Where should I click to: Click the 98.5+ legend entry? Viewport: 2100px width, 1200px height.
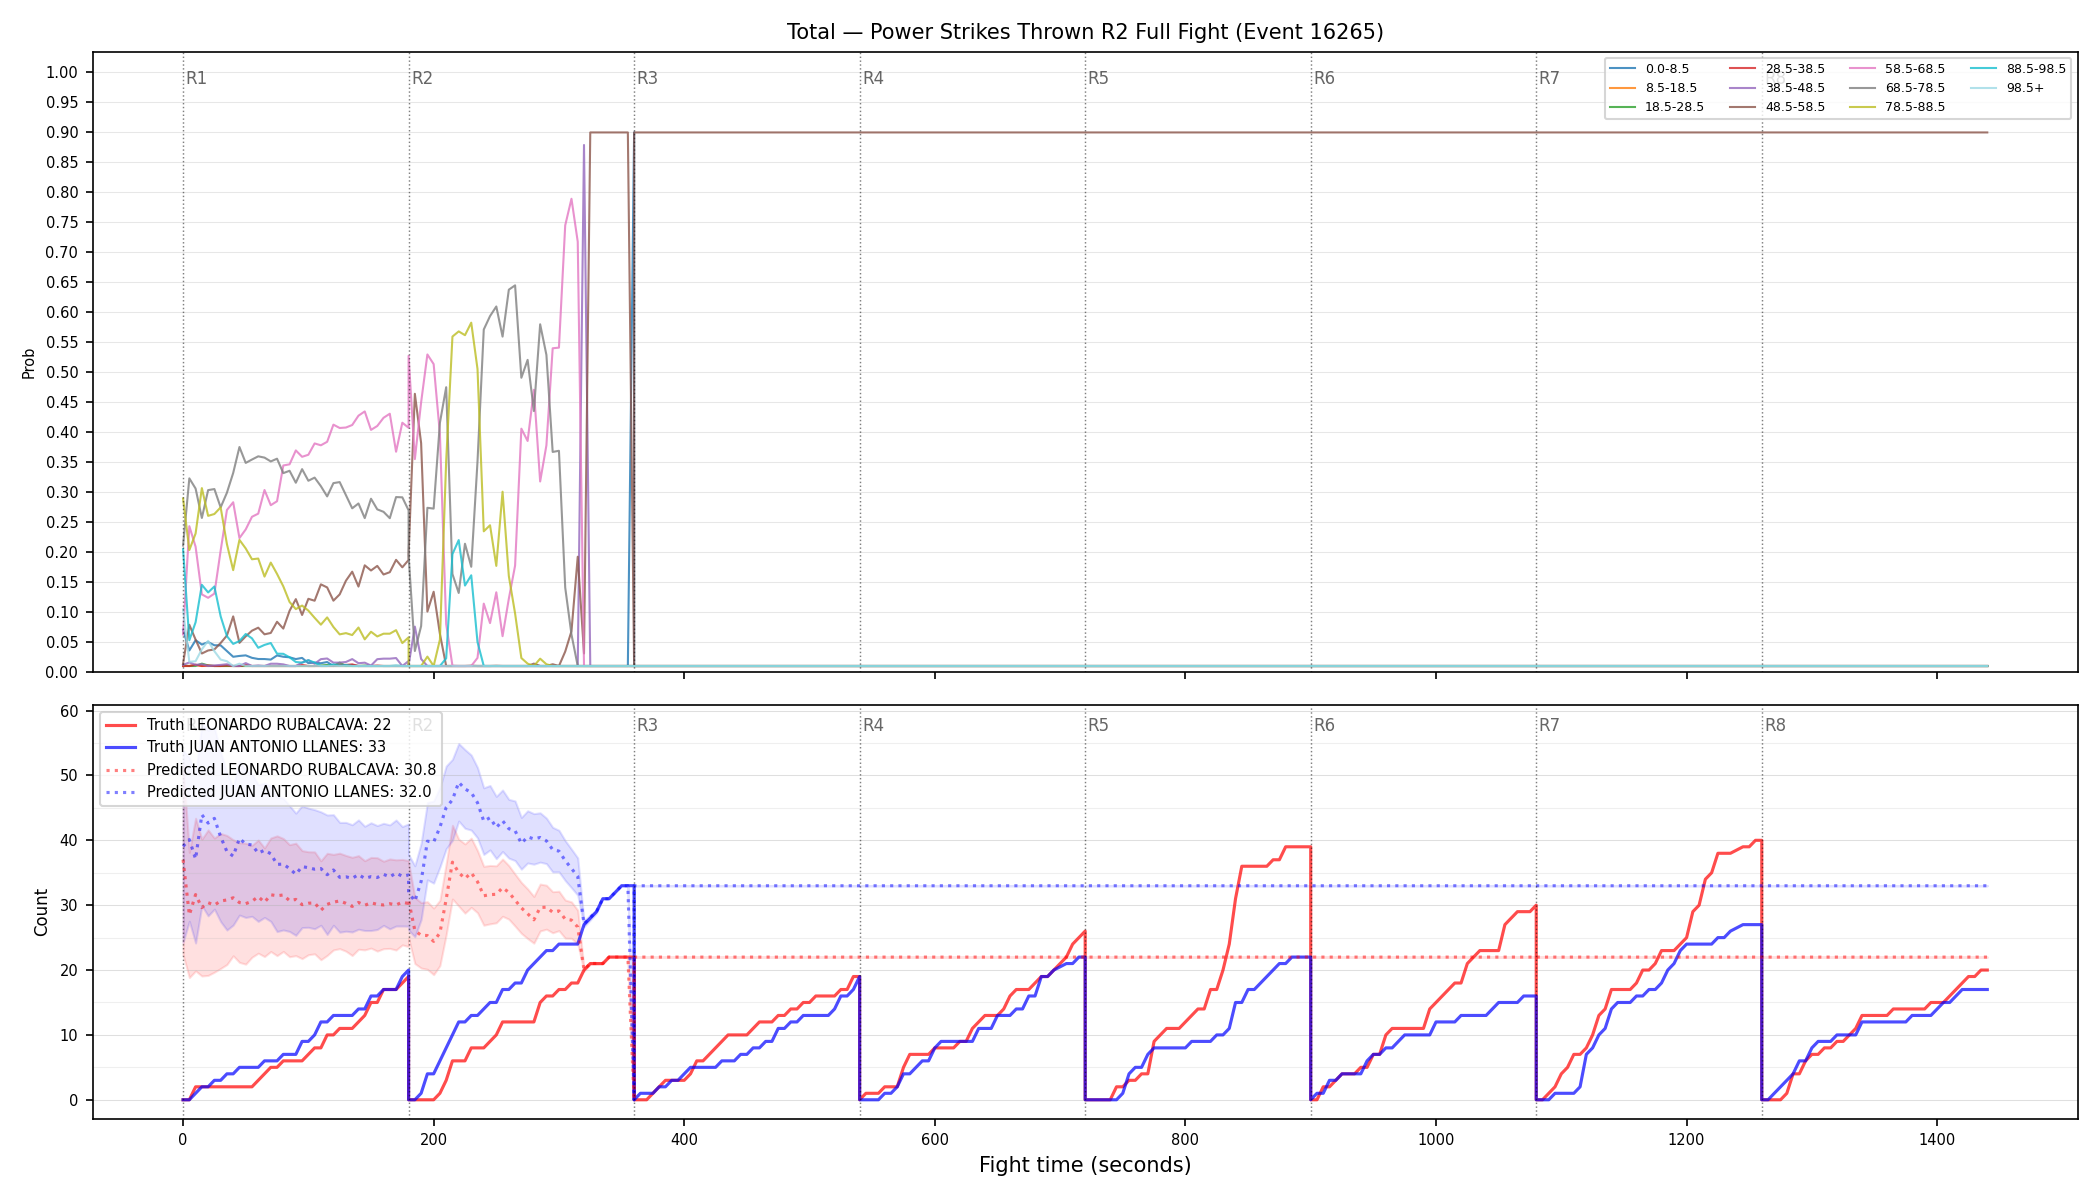[2007, 88]
